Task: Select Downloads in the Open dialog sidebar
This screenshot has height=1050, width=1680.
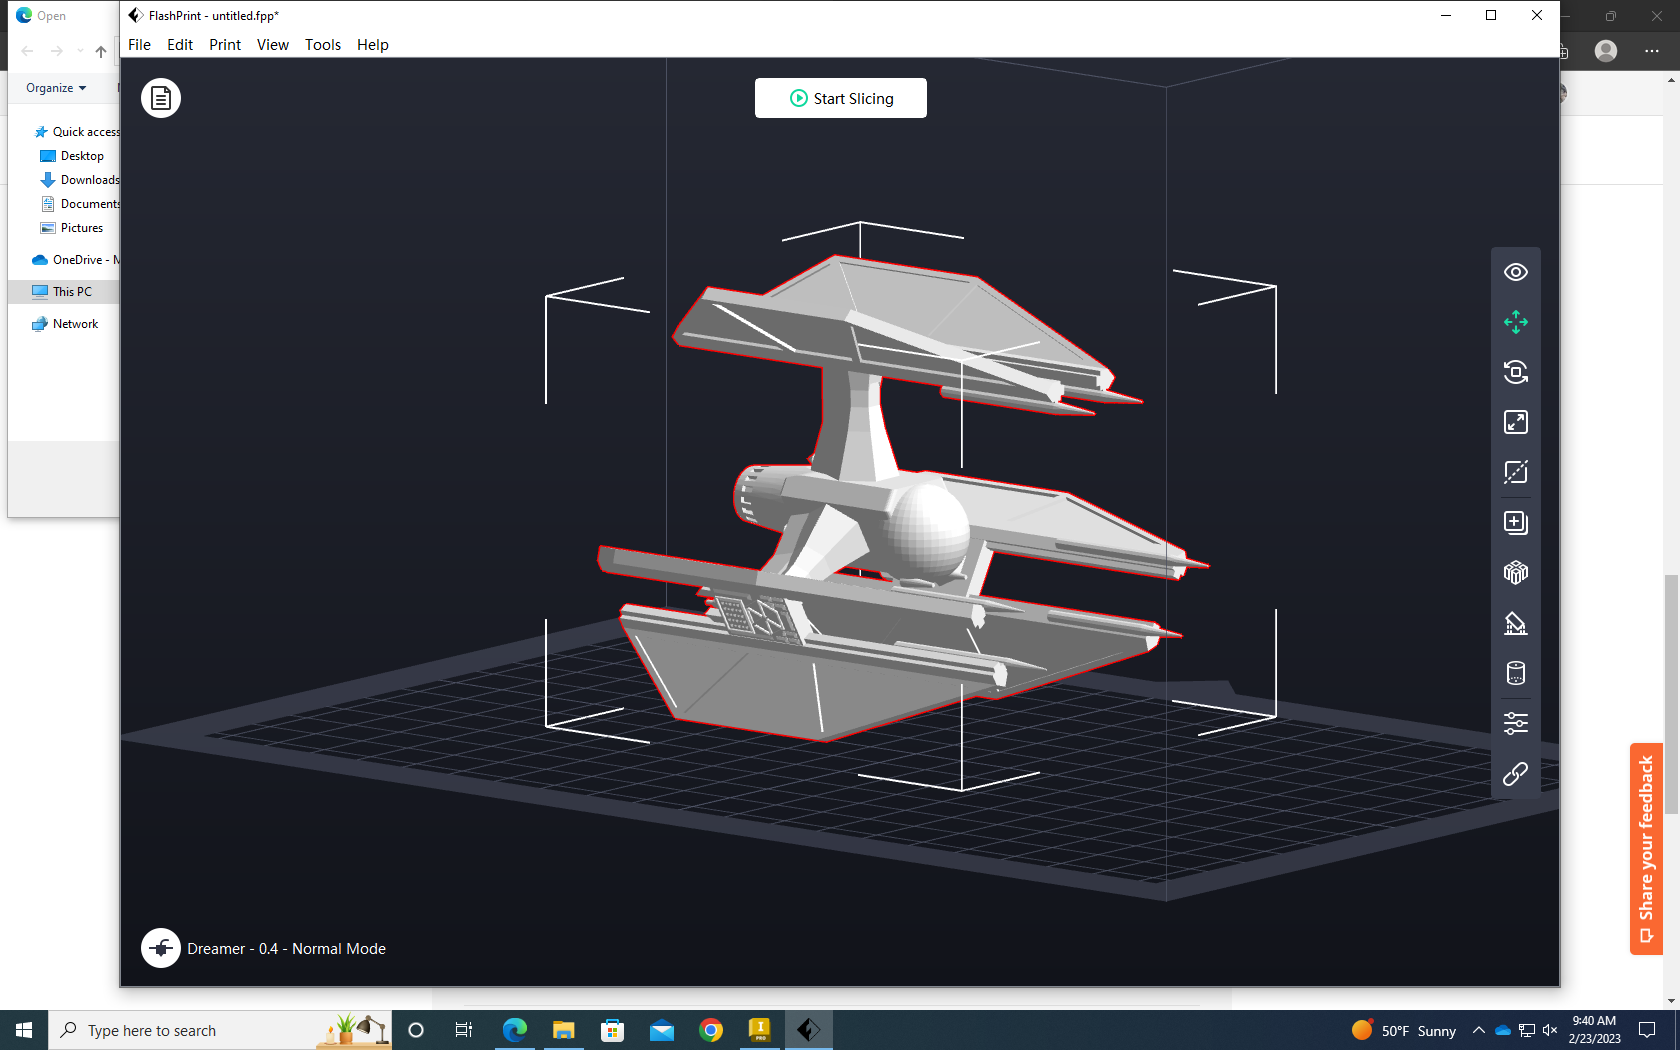Action: 79,180
